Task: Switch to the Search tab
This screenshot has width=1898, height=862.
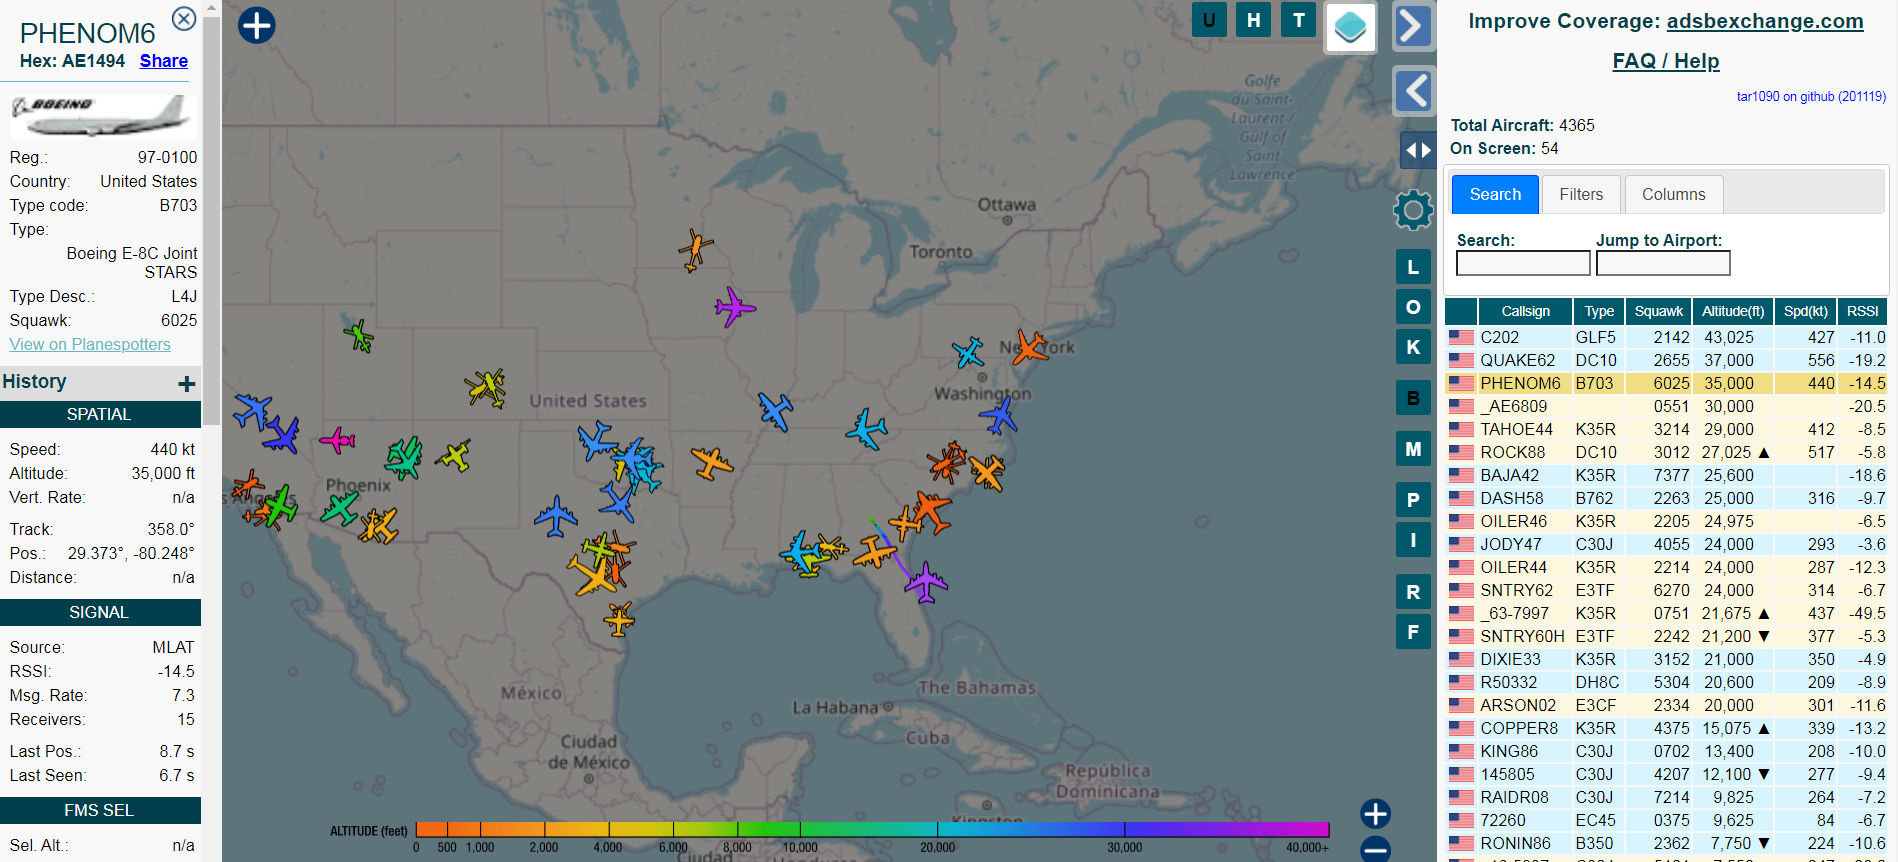Action: (x=1495, y=194)
